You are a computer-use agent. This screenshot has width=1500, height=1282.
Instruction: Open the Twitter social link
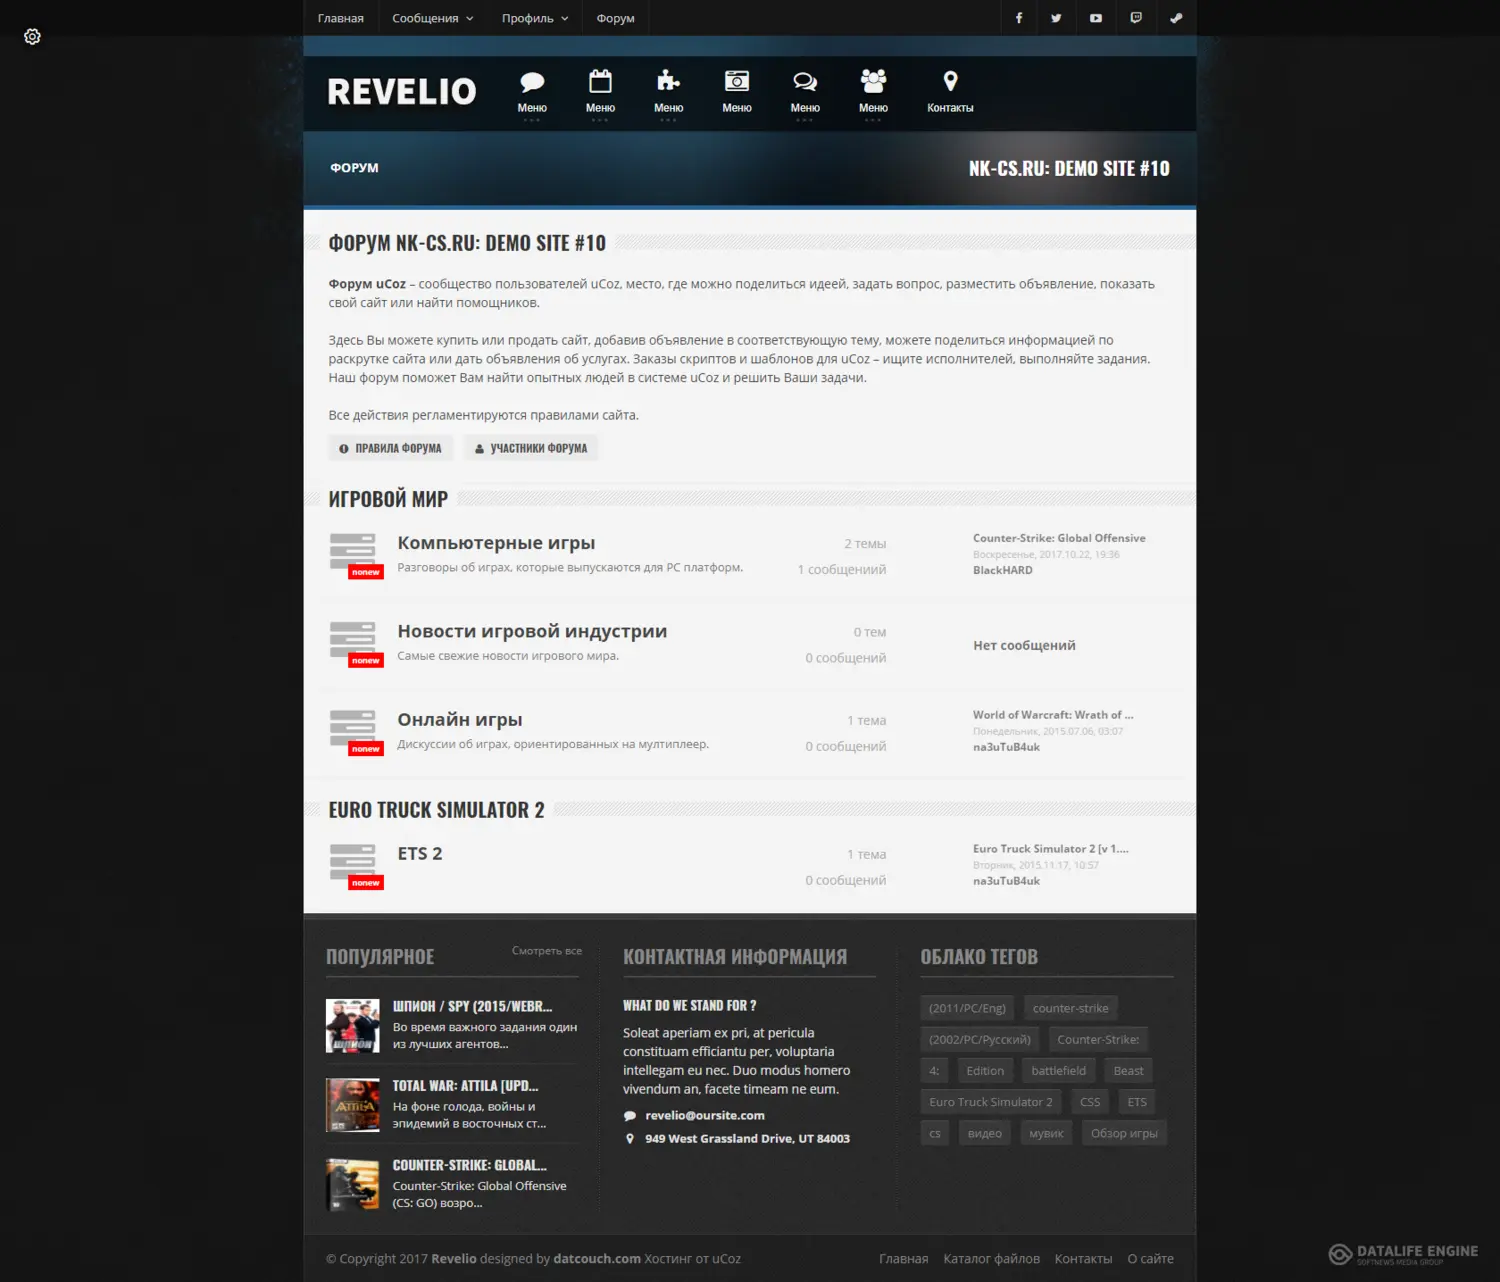(1056, 18)
